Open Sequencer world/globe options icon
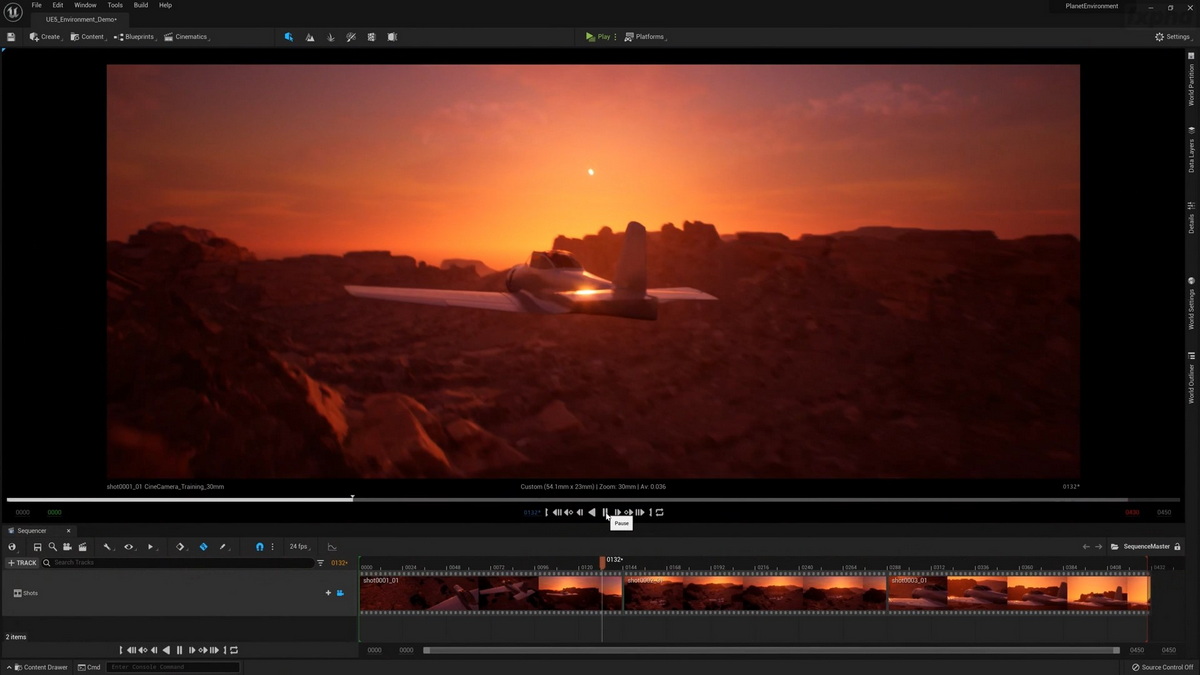Viewport: 1200px width, 675px height. click(12, 547)
